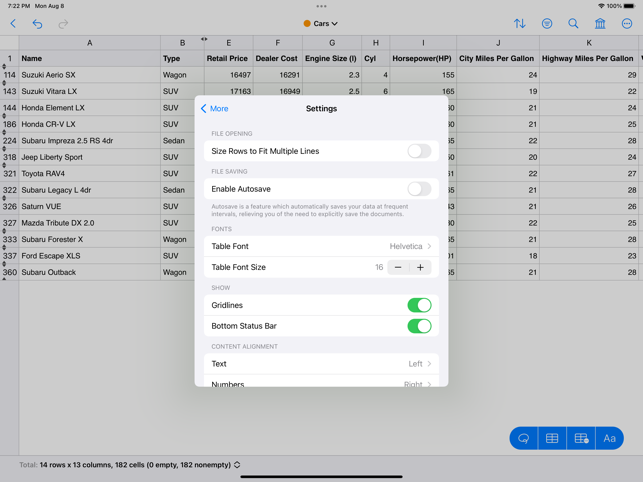Select Retail Price value 16497
Screen dimensions: 643x482
[x=228, y=75]
